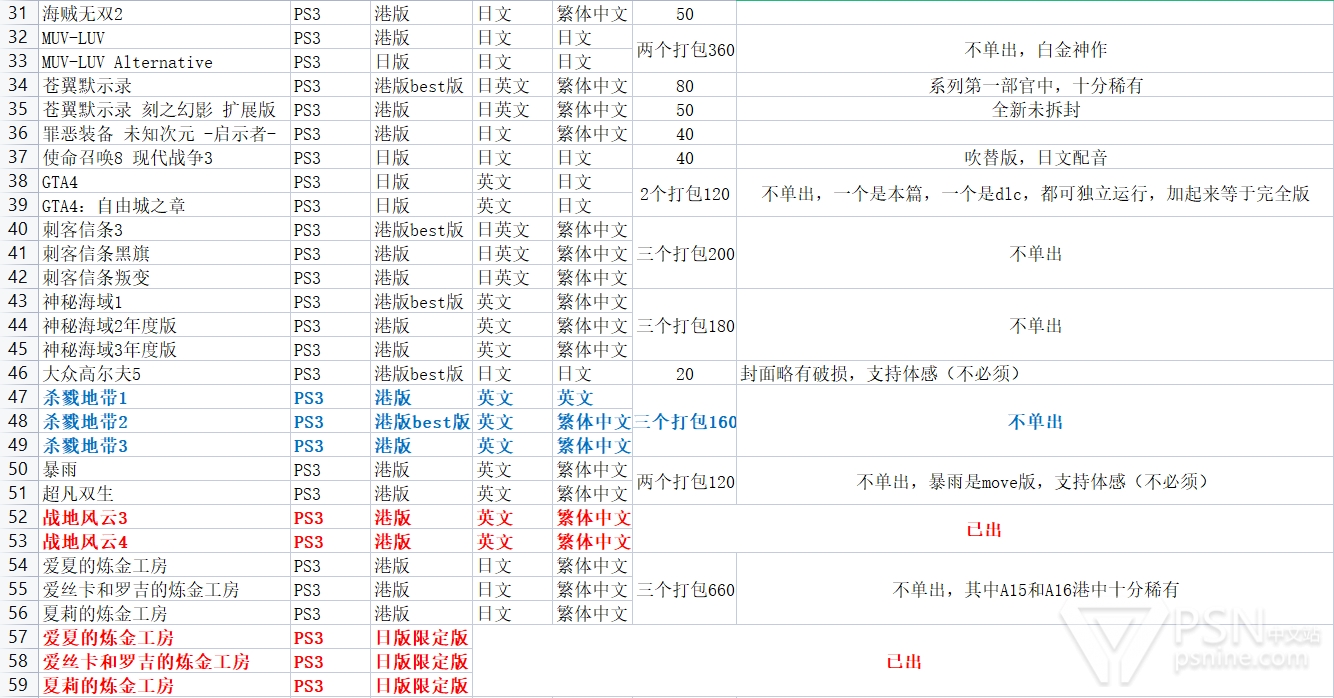Select the cell '神秘海域2年度版'
Screen dimensions: 1334x698
tap(164, 326)
